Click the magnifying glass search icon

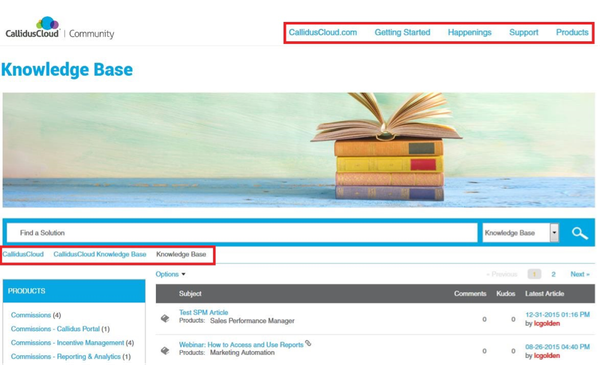pyautogui.click(x=579, y=233)
